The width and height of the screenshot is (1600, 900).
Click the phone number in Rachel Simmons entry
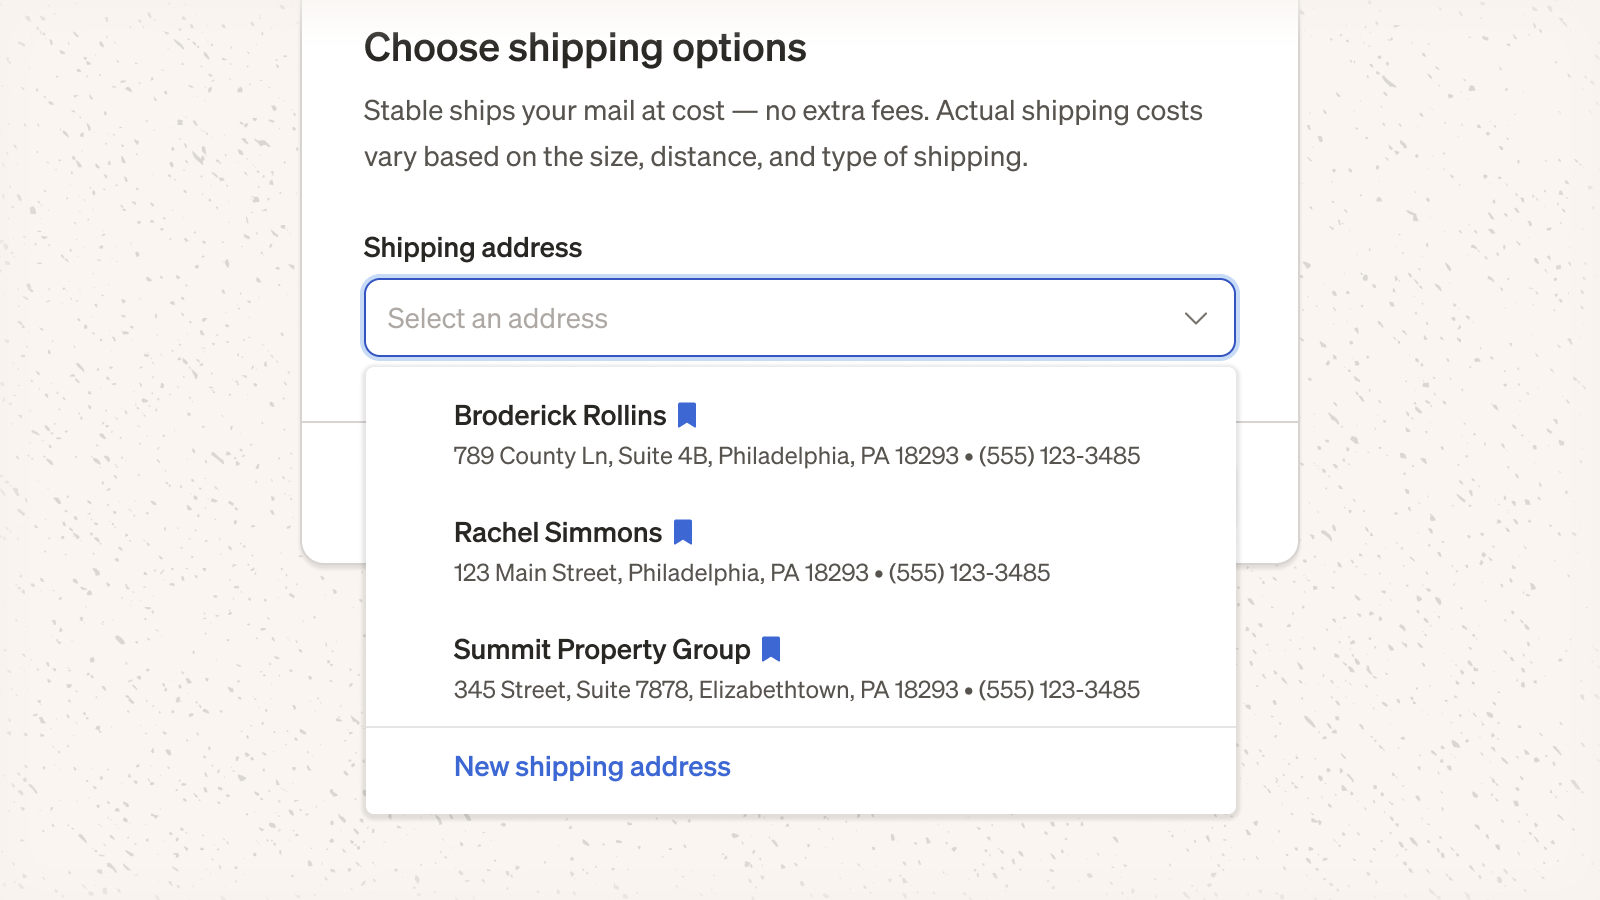tap(969, 573)
